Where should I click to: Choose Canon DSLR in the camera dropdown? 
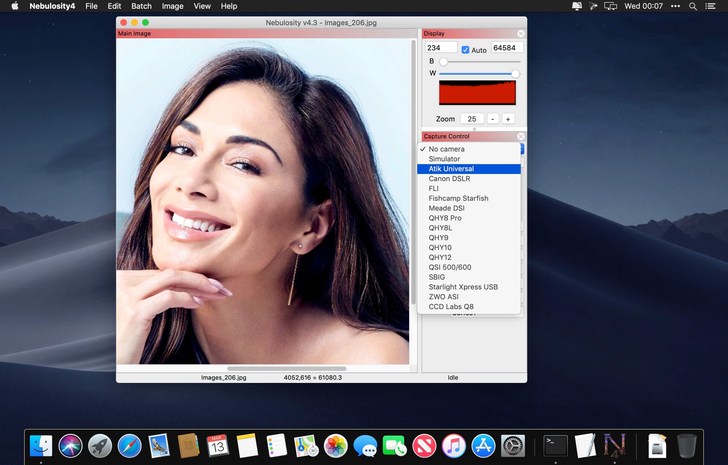[451, 178]
